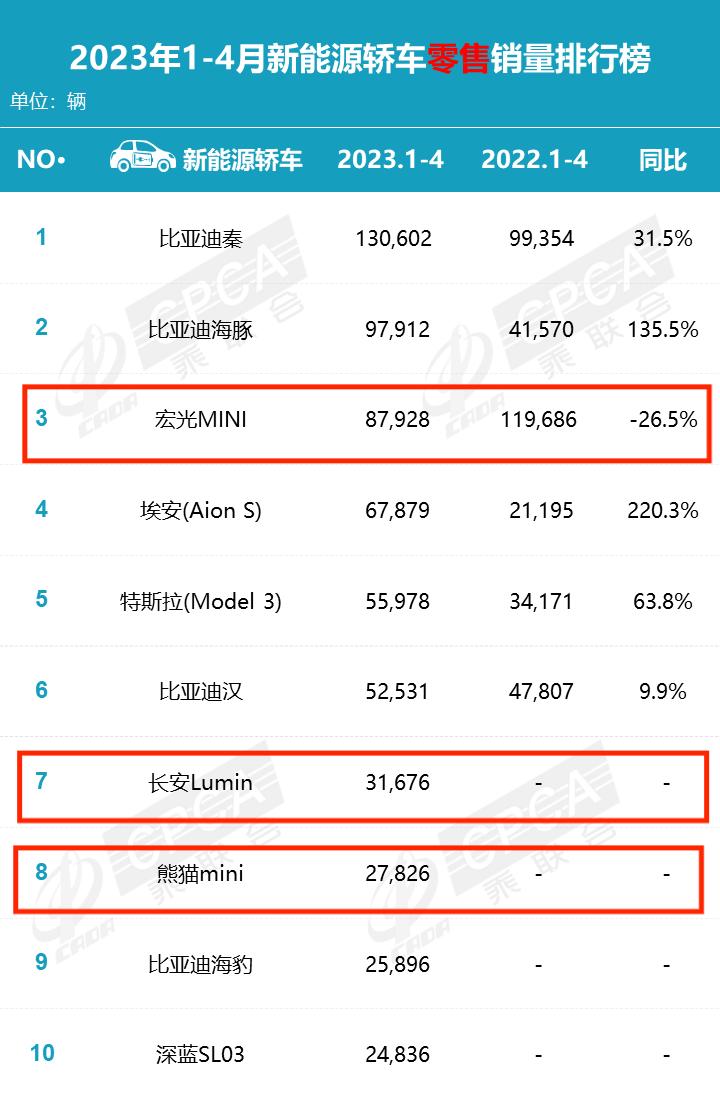Image resolution: width=720 pixels, height=1096 pixels.
Task: Click the 比亚迪海豚 row name
Action: click(201, 329)
